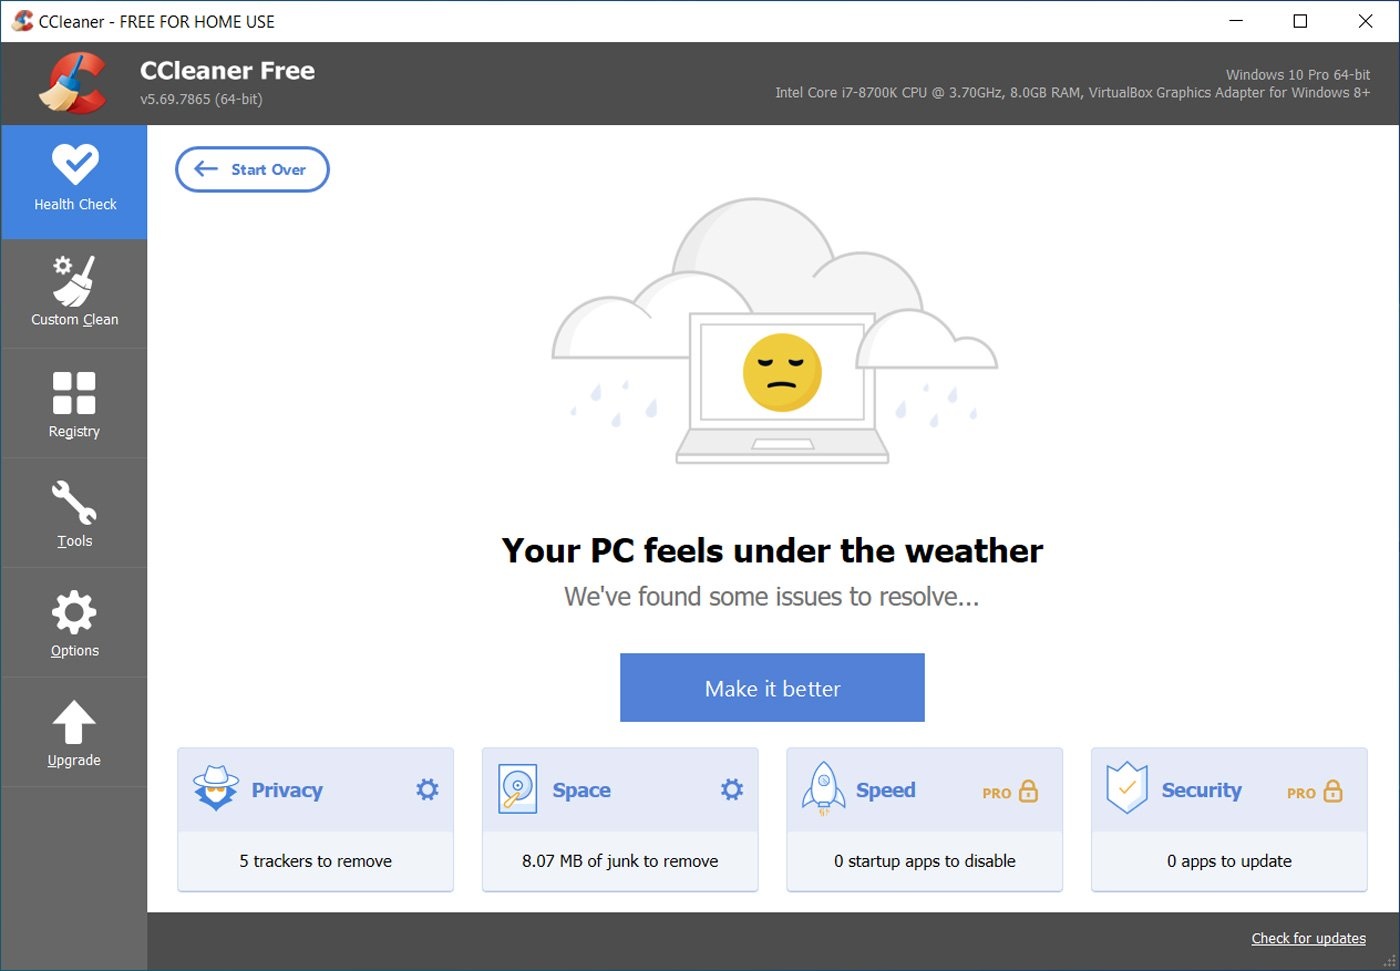Click the Privacy detective hat icon

(x=216, y=789)
